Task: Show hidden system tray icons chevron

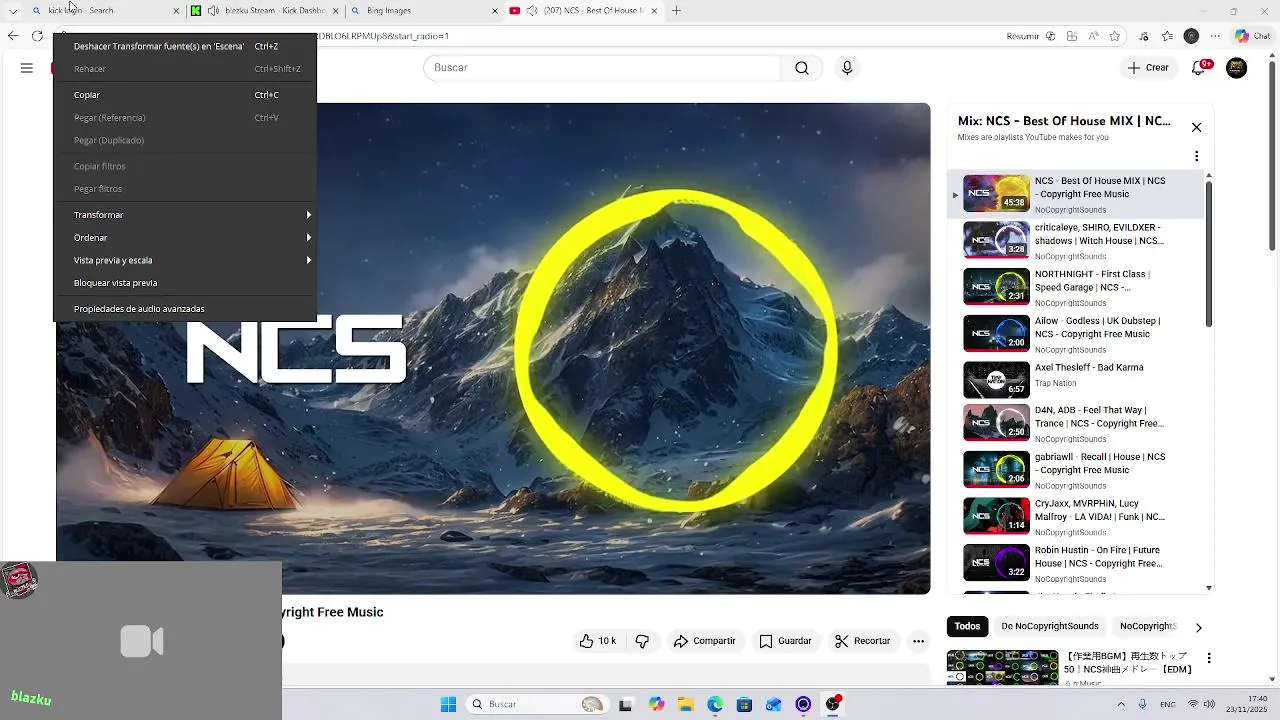Action: pos(1120,703)
